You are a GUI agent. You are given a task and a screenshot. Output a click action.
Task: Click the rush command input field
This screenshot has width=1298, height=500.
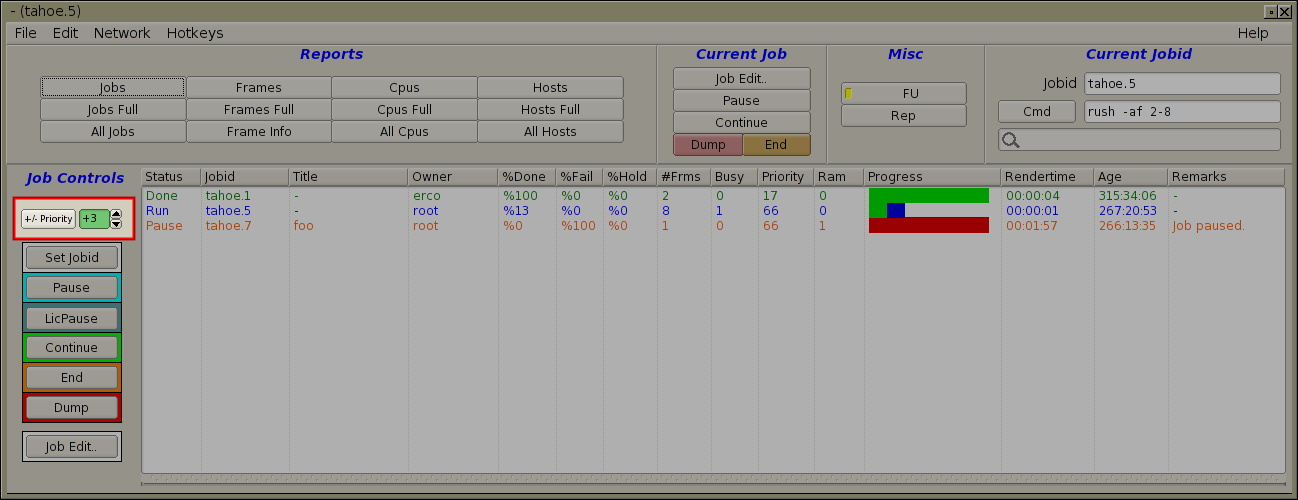[x=1181, y=112]
